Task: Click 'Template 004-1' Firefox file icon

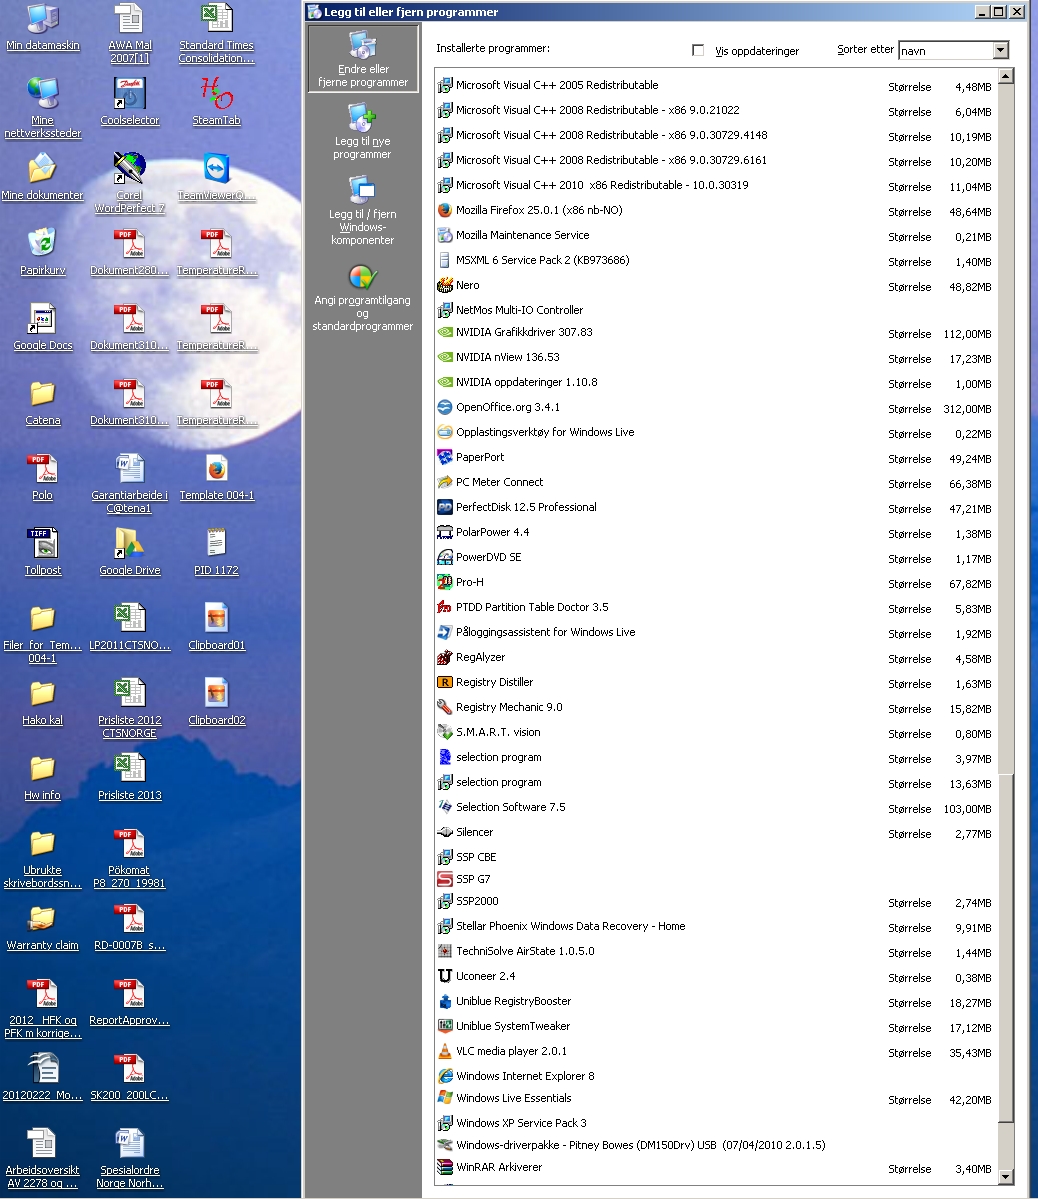Action: pyautogui.click(x=216, y=476)
